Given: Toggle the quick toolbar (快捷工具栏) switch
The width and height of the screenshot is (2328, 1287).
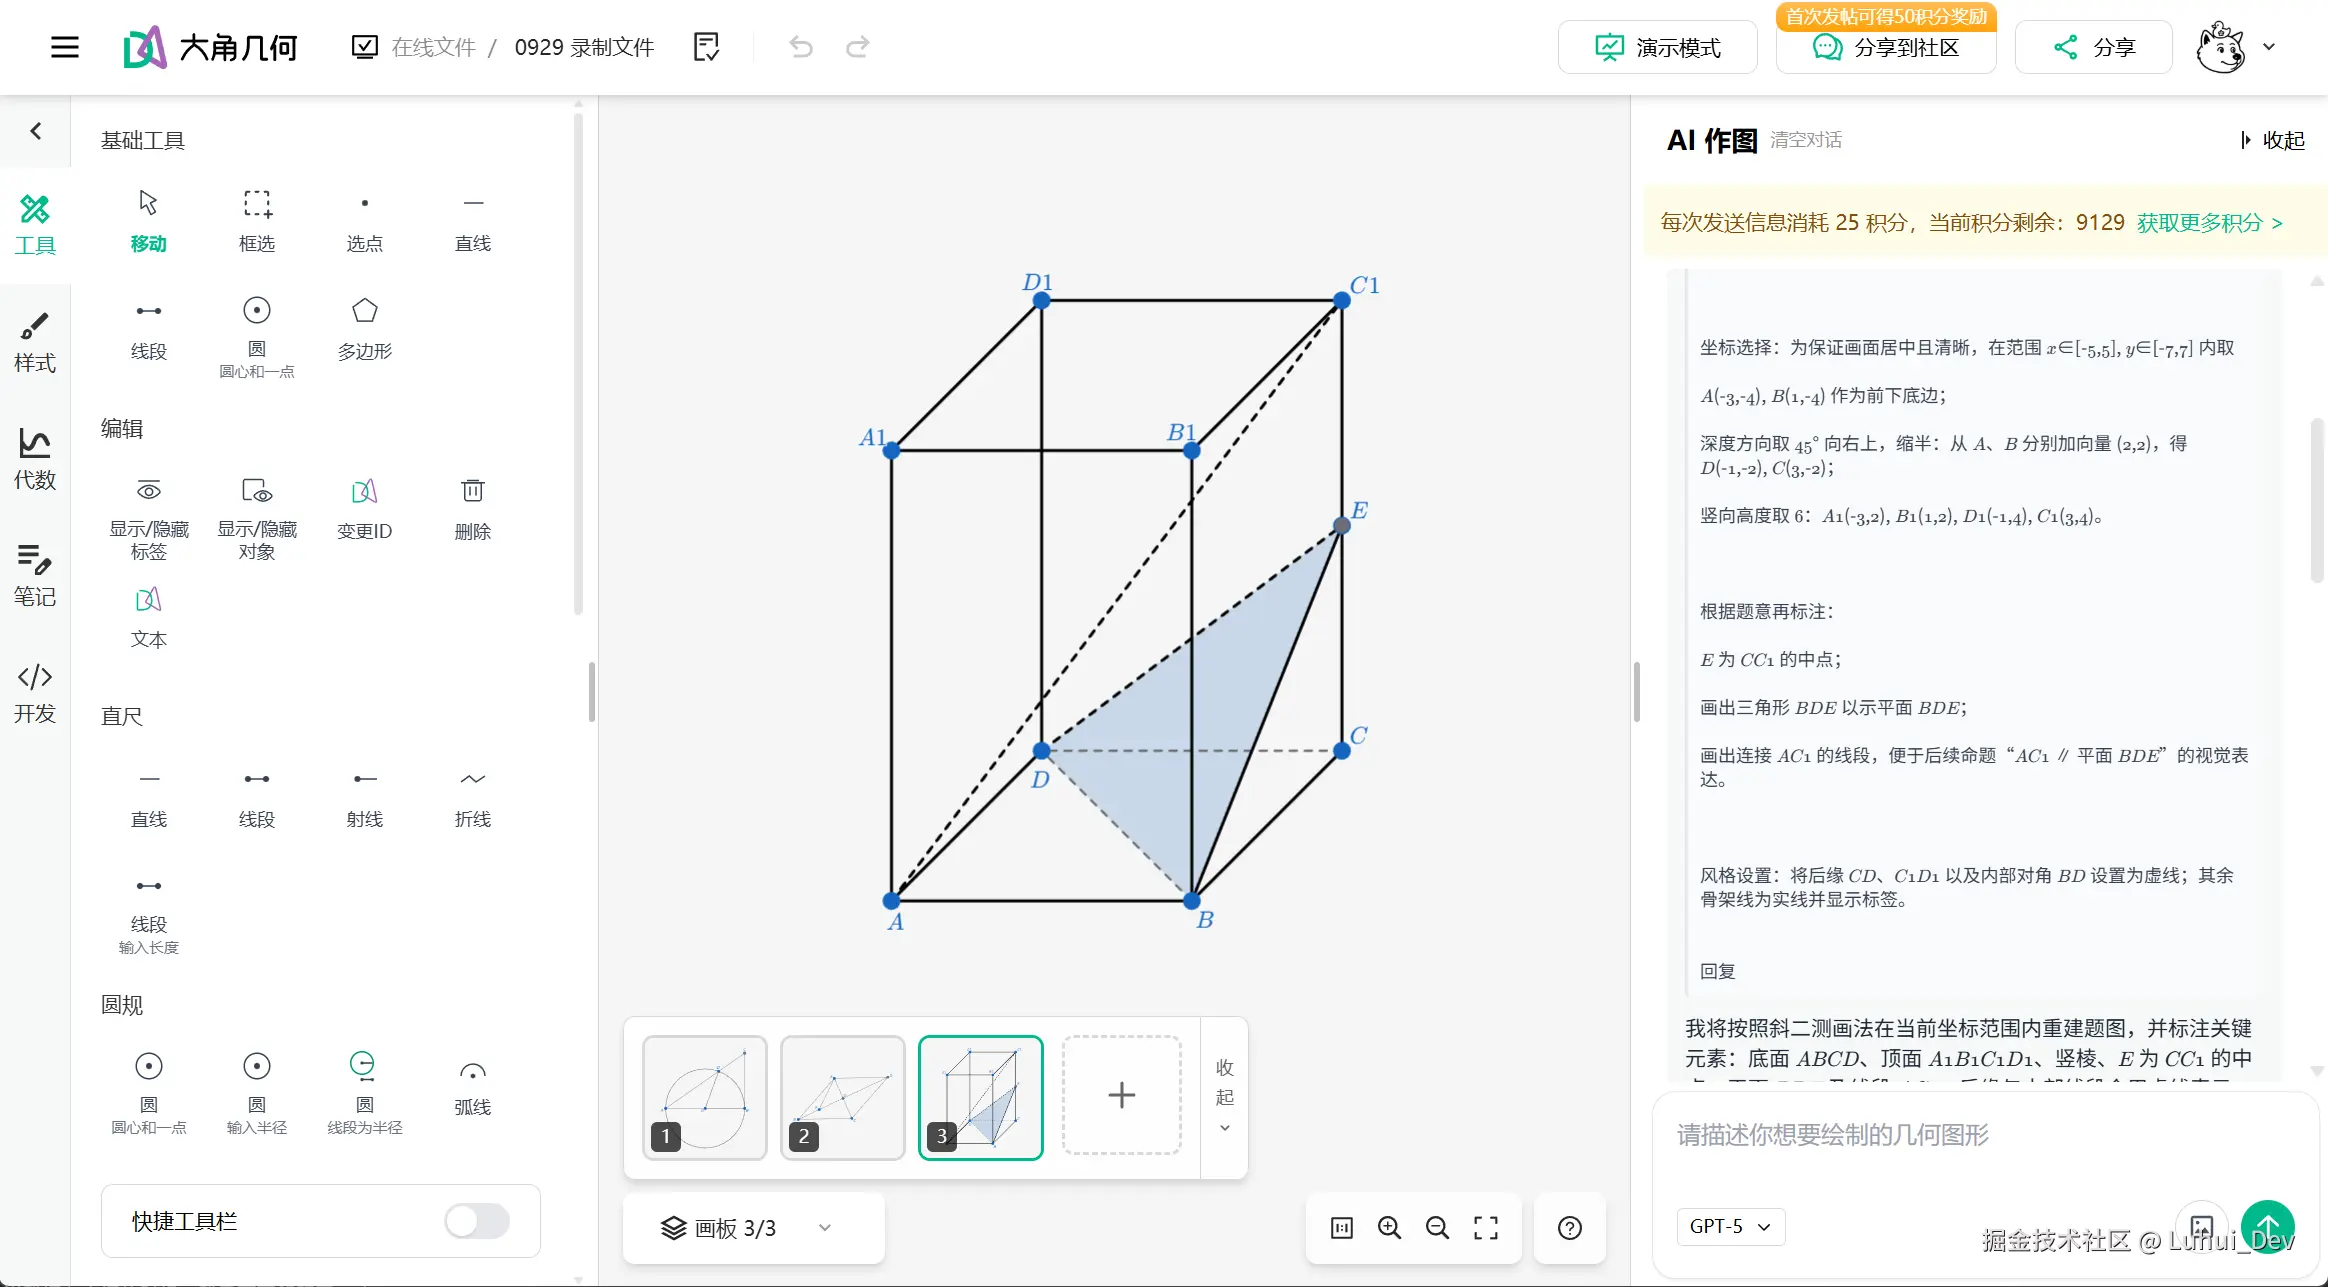Looking at the screenshot, I should click(x=477, y=1221).
